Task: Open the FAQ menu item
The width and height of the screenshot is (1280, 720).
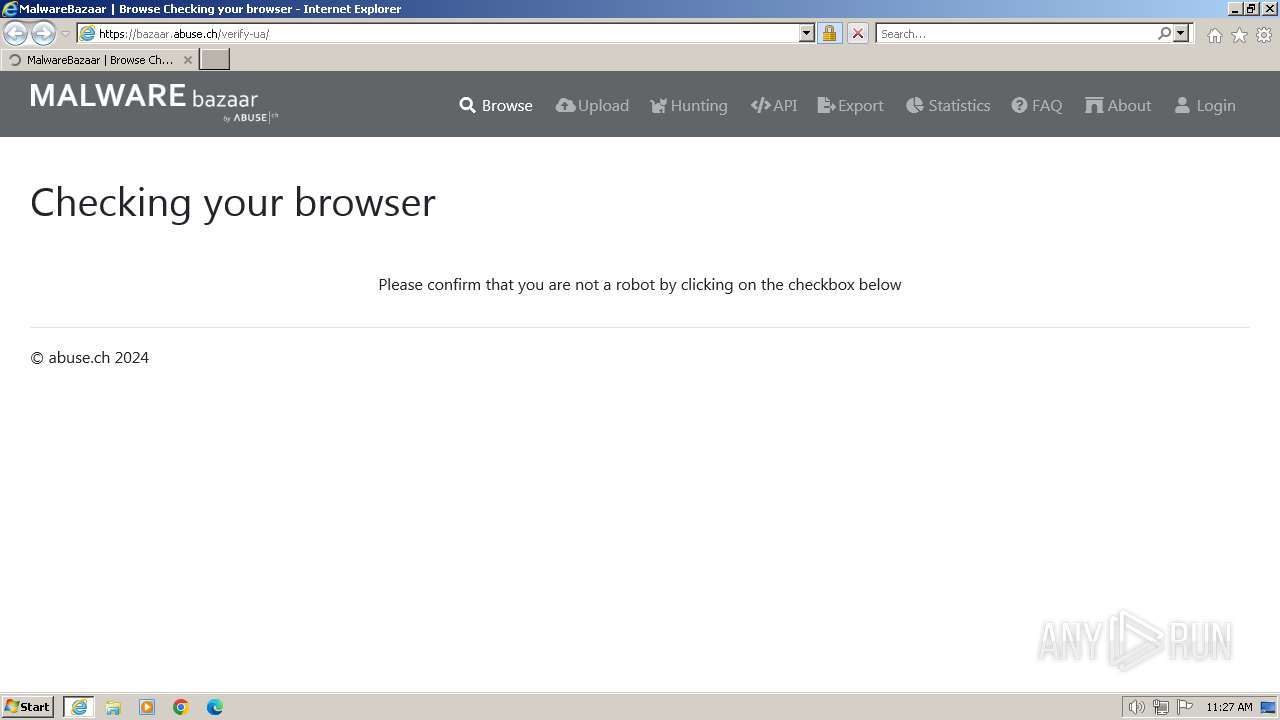Action: coord(1037,105)
